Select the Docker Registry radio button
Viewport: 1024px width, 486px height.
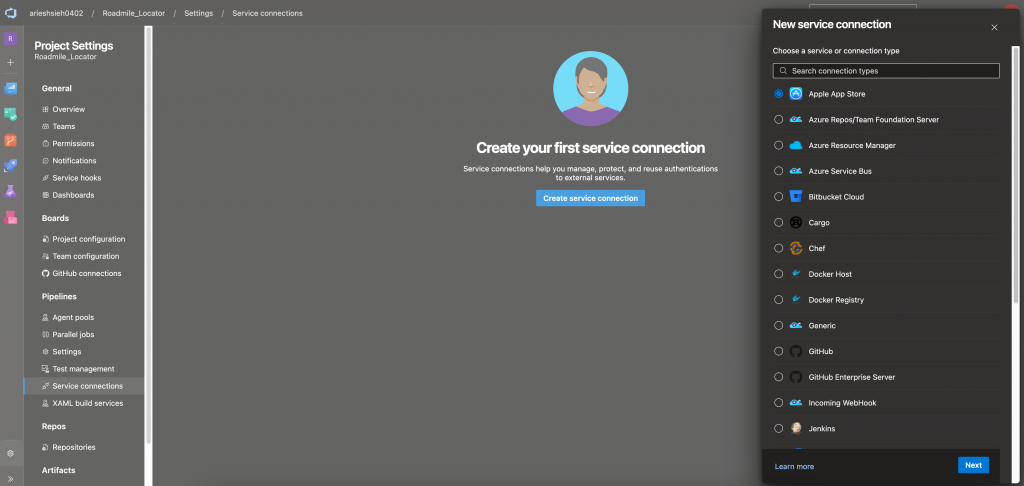pos(778,300)
